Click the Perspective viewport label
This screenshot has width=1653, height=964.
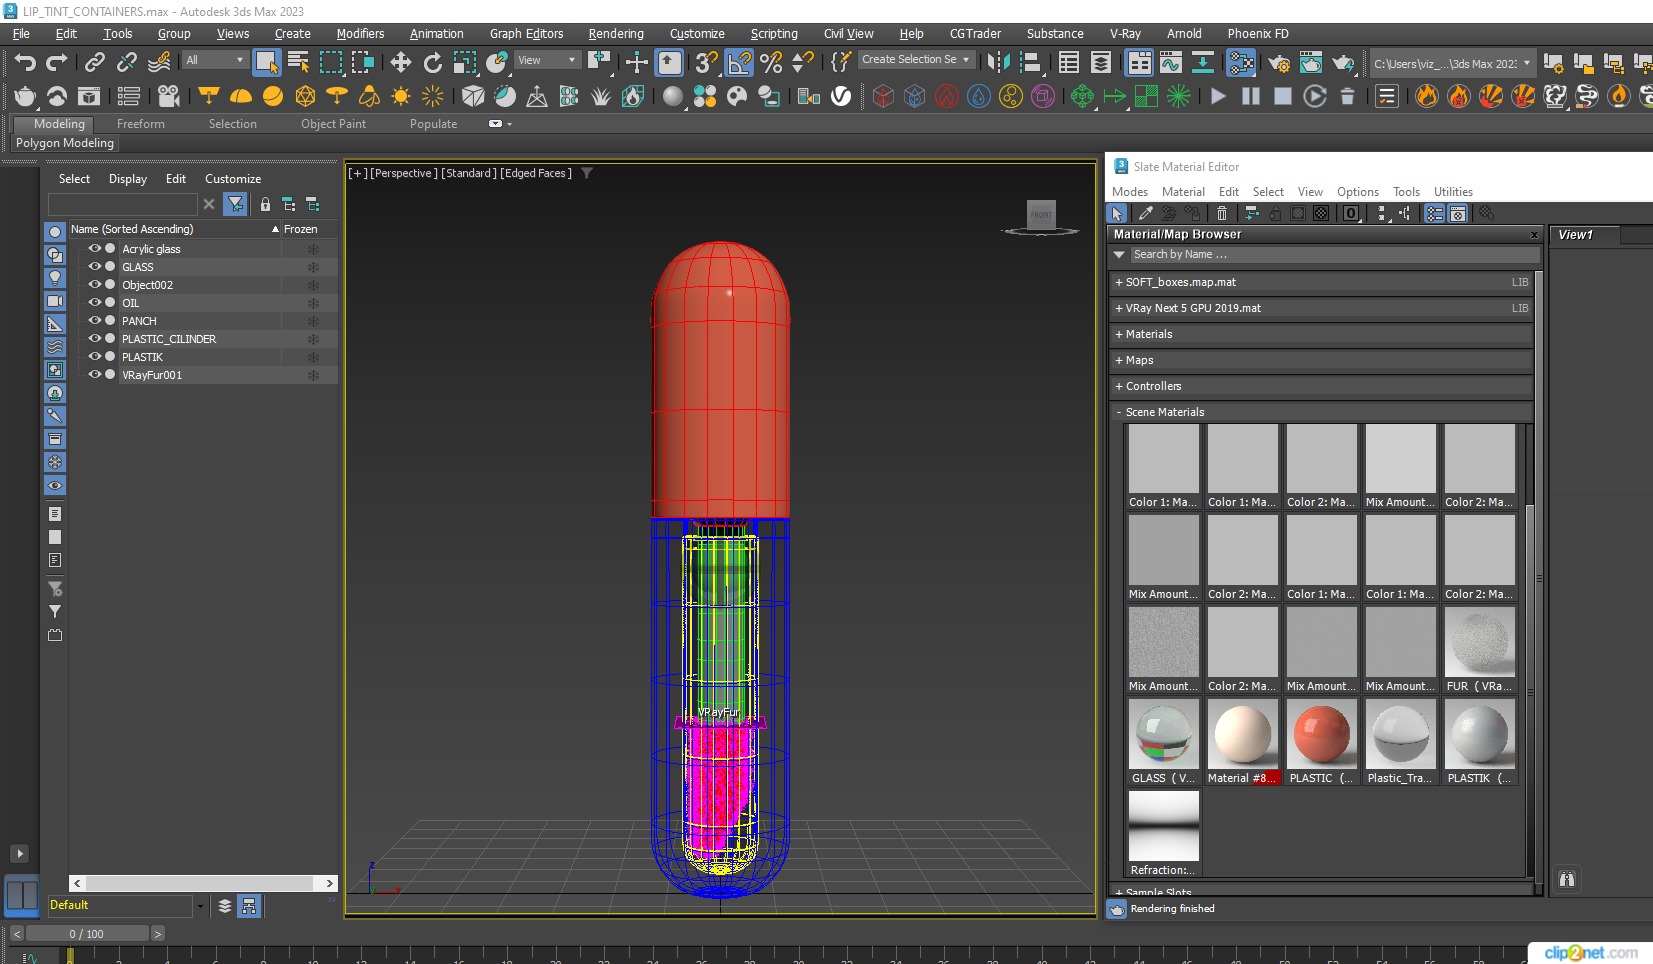403,173
